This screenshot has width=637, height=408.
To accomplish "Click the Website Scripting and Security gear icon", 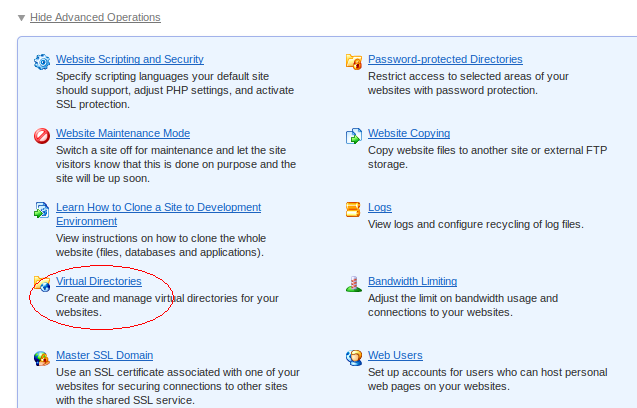I will pos(42,62).
